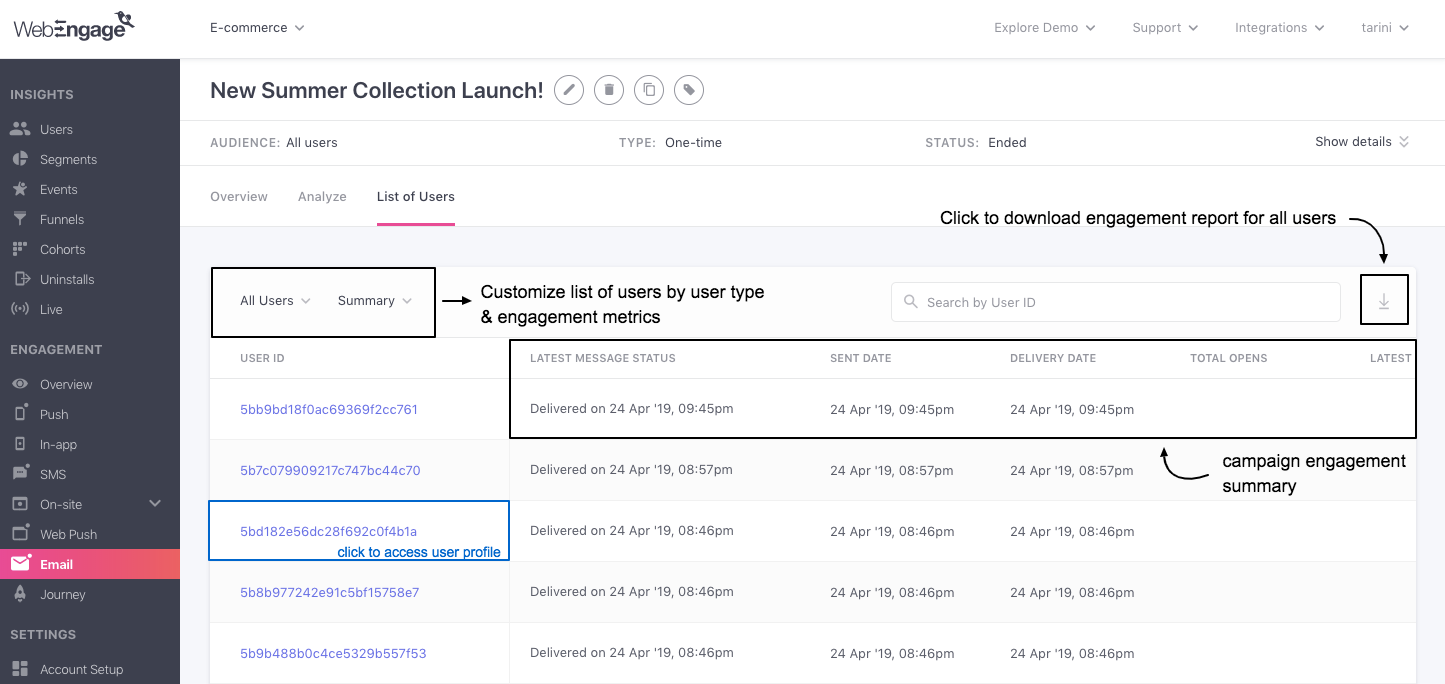Click the AUDIENCE: All users label
Screen dimensions: 1445x684
pyautogui.click(x=274, y=143)
